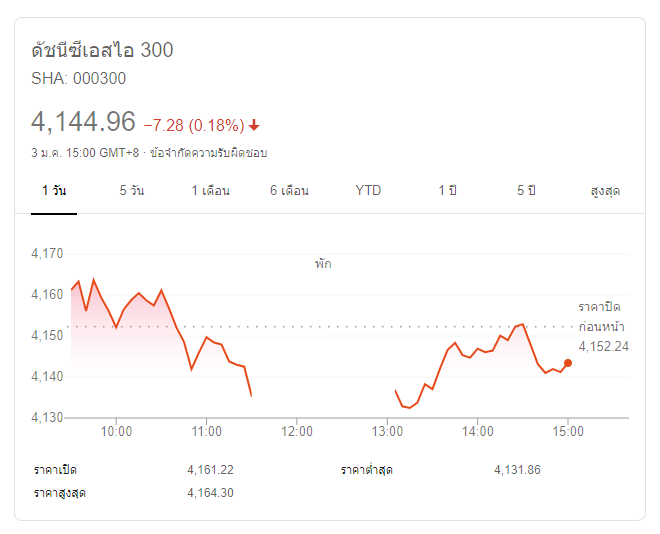This screenshot has width=660, height=534.
Task: Select the 1 วัน tab
Action: tap(53, 190)
